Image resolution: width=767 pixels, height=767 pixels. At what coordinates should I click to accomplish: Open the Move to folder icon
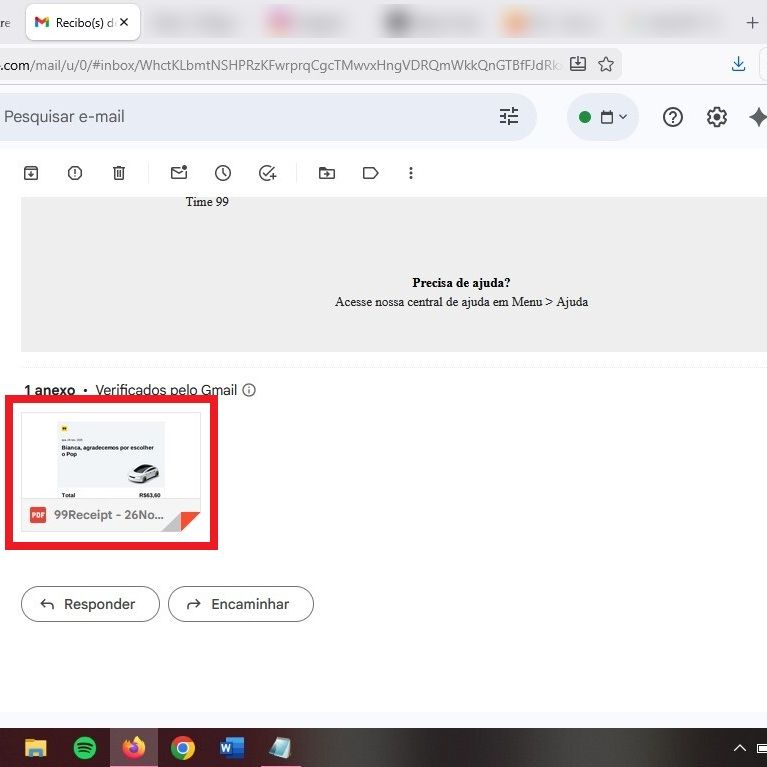click(327, 173)
